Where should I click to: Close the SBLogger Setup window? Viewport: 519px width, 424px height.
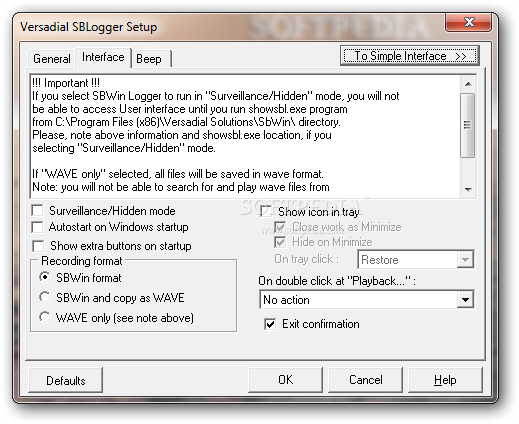point(468,22)
